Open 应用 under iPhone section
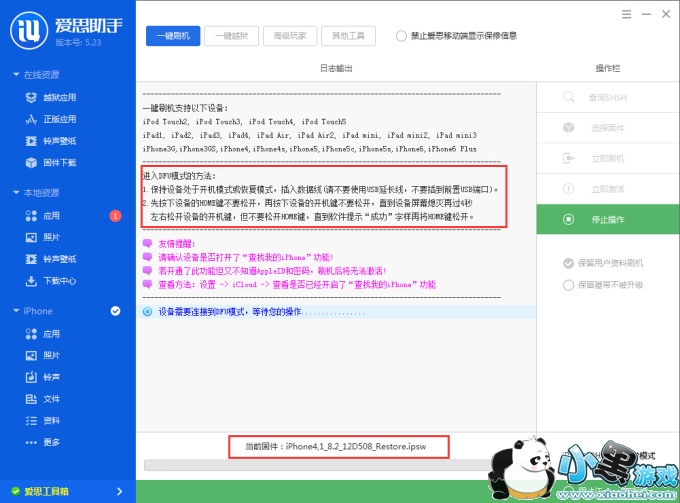Viewport: 680px width, 503px height. tap(42, 334)
